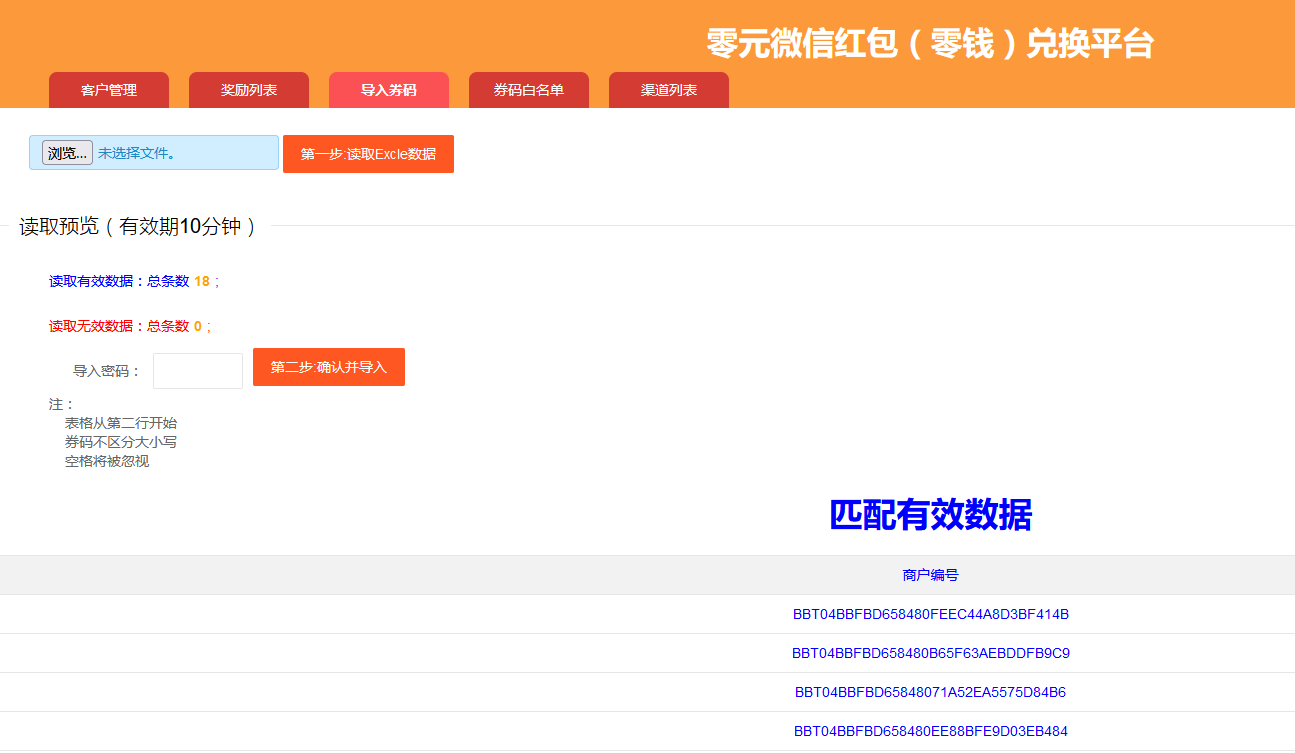The height and width of the screenshot is (753, 1295).
Task: Open the 渠道列表 tab
Action: click(x=669, y=90)
